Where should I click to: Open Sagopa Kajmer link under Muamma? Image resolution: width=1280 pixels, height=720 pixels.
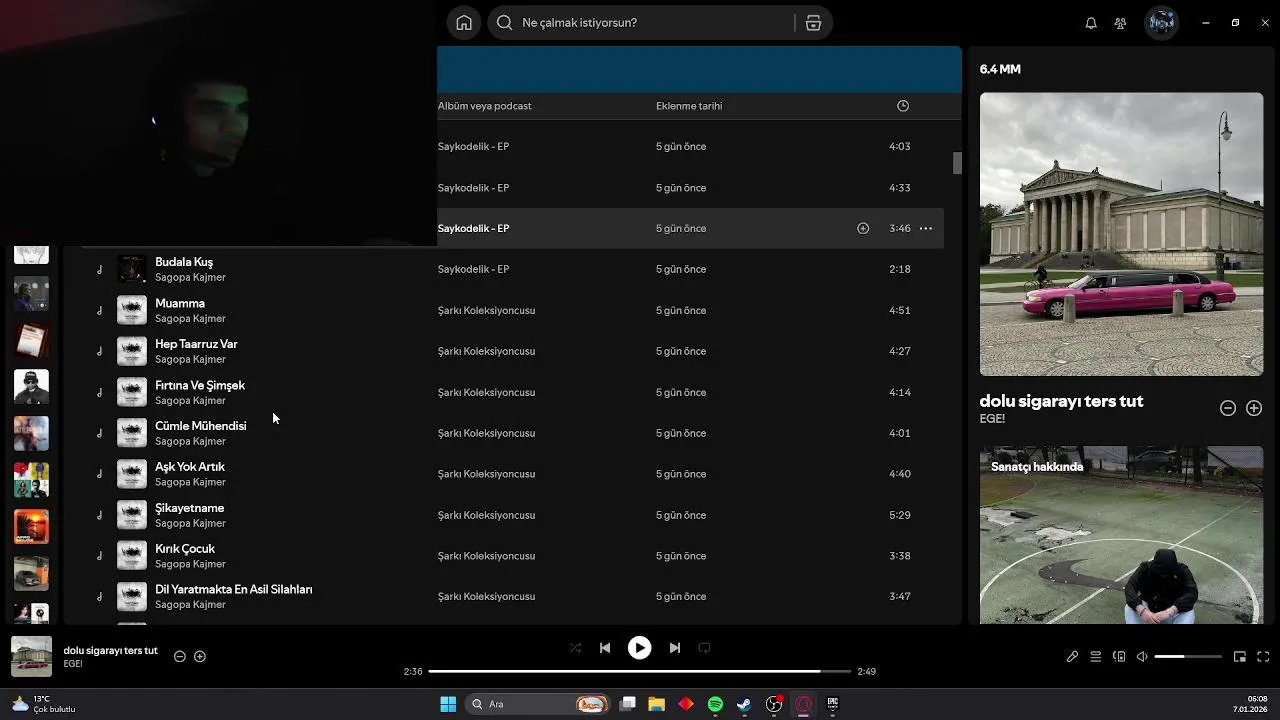click(190, 319)
